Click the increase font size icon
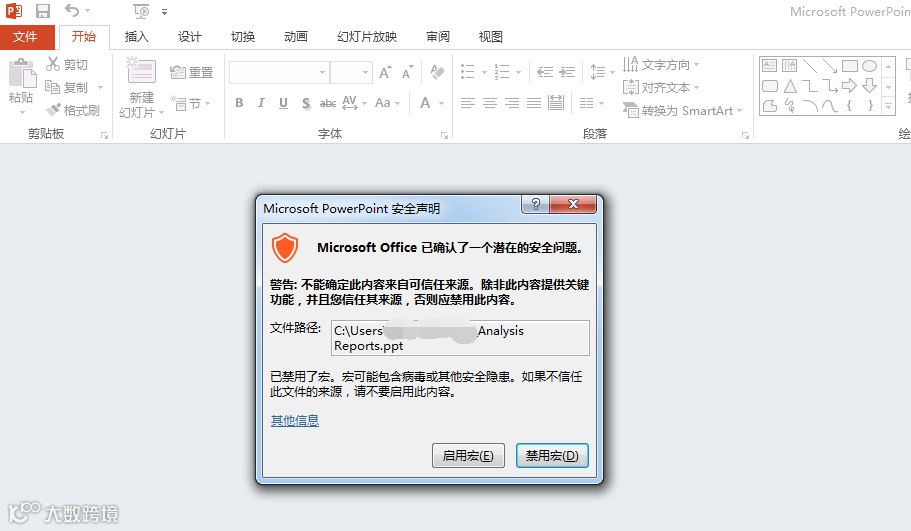 385,72
